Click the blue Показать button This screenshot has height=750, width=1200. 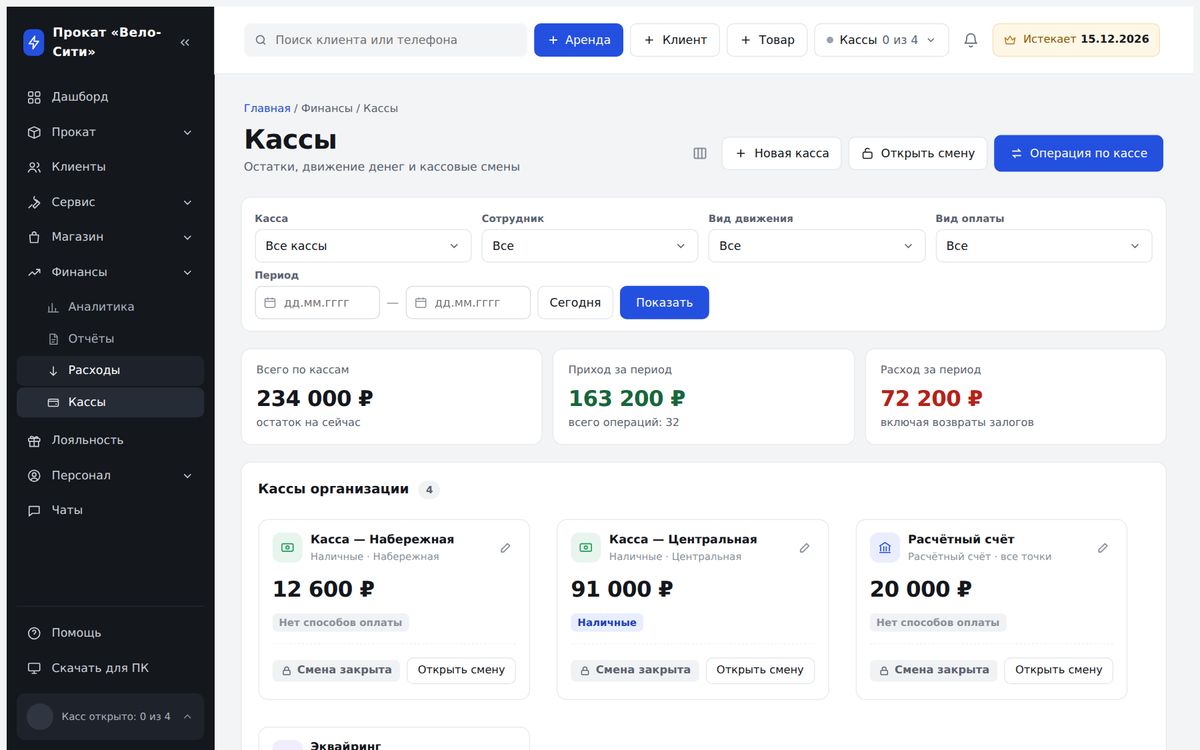tap(664, 302)
